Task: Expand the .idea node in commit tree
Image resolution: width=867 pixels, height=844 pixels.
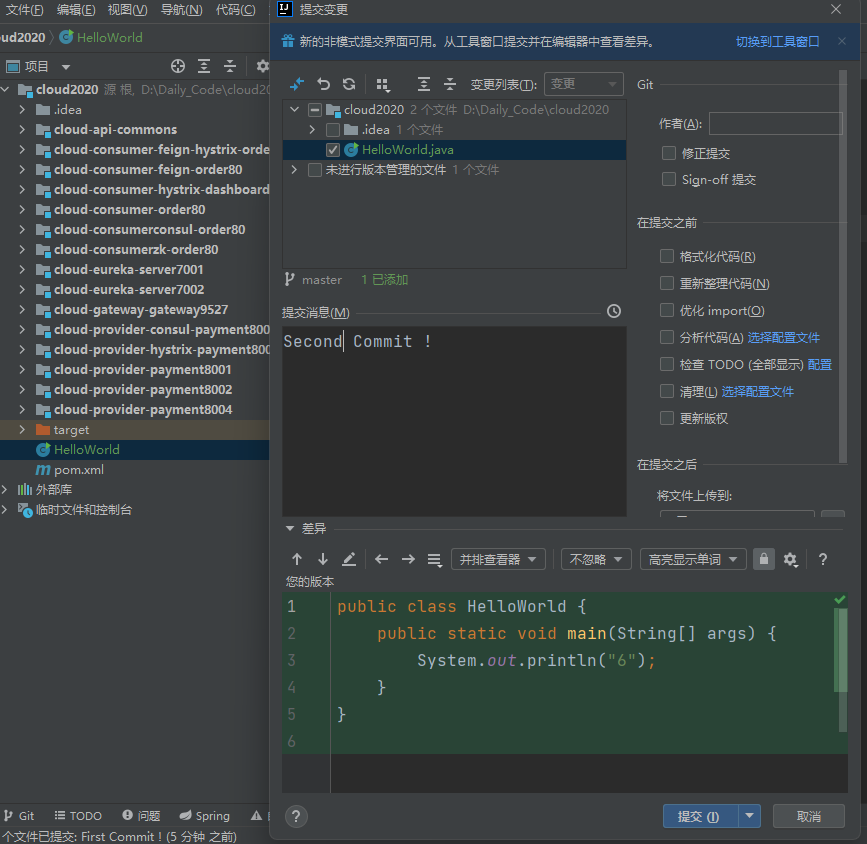Action: [x=312, y=130]
